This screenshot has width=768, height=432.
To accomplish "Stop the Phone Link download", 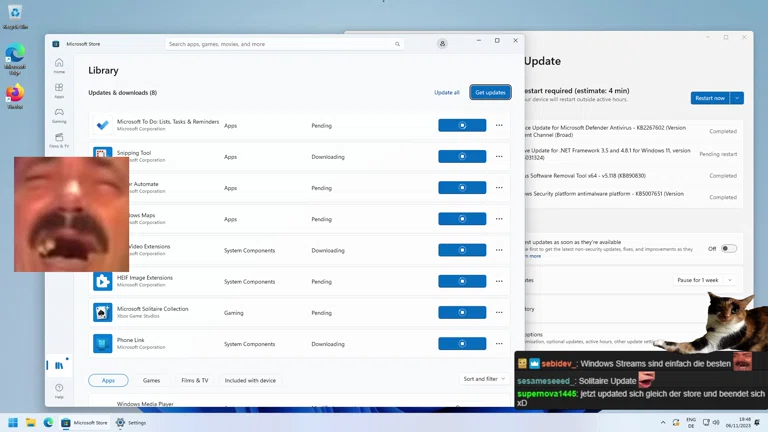I will (x=462, y=344).
